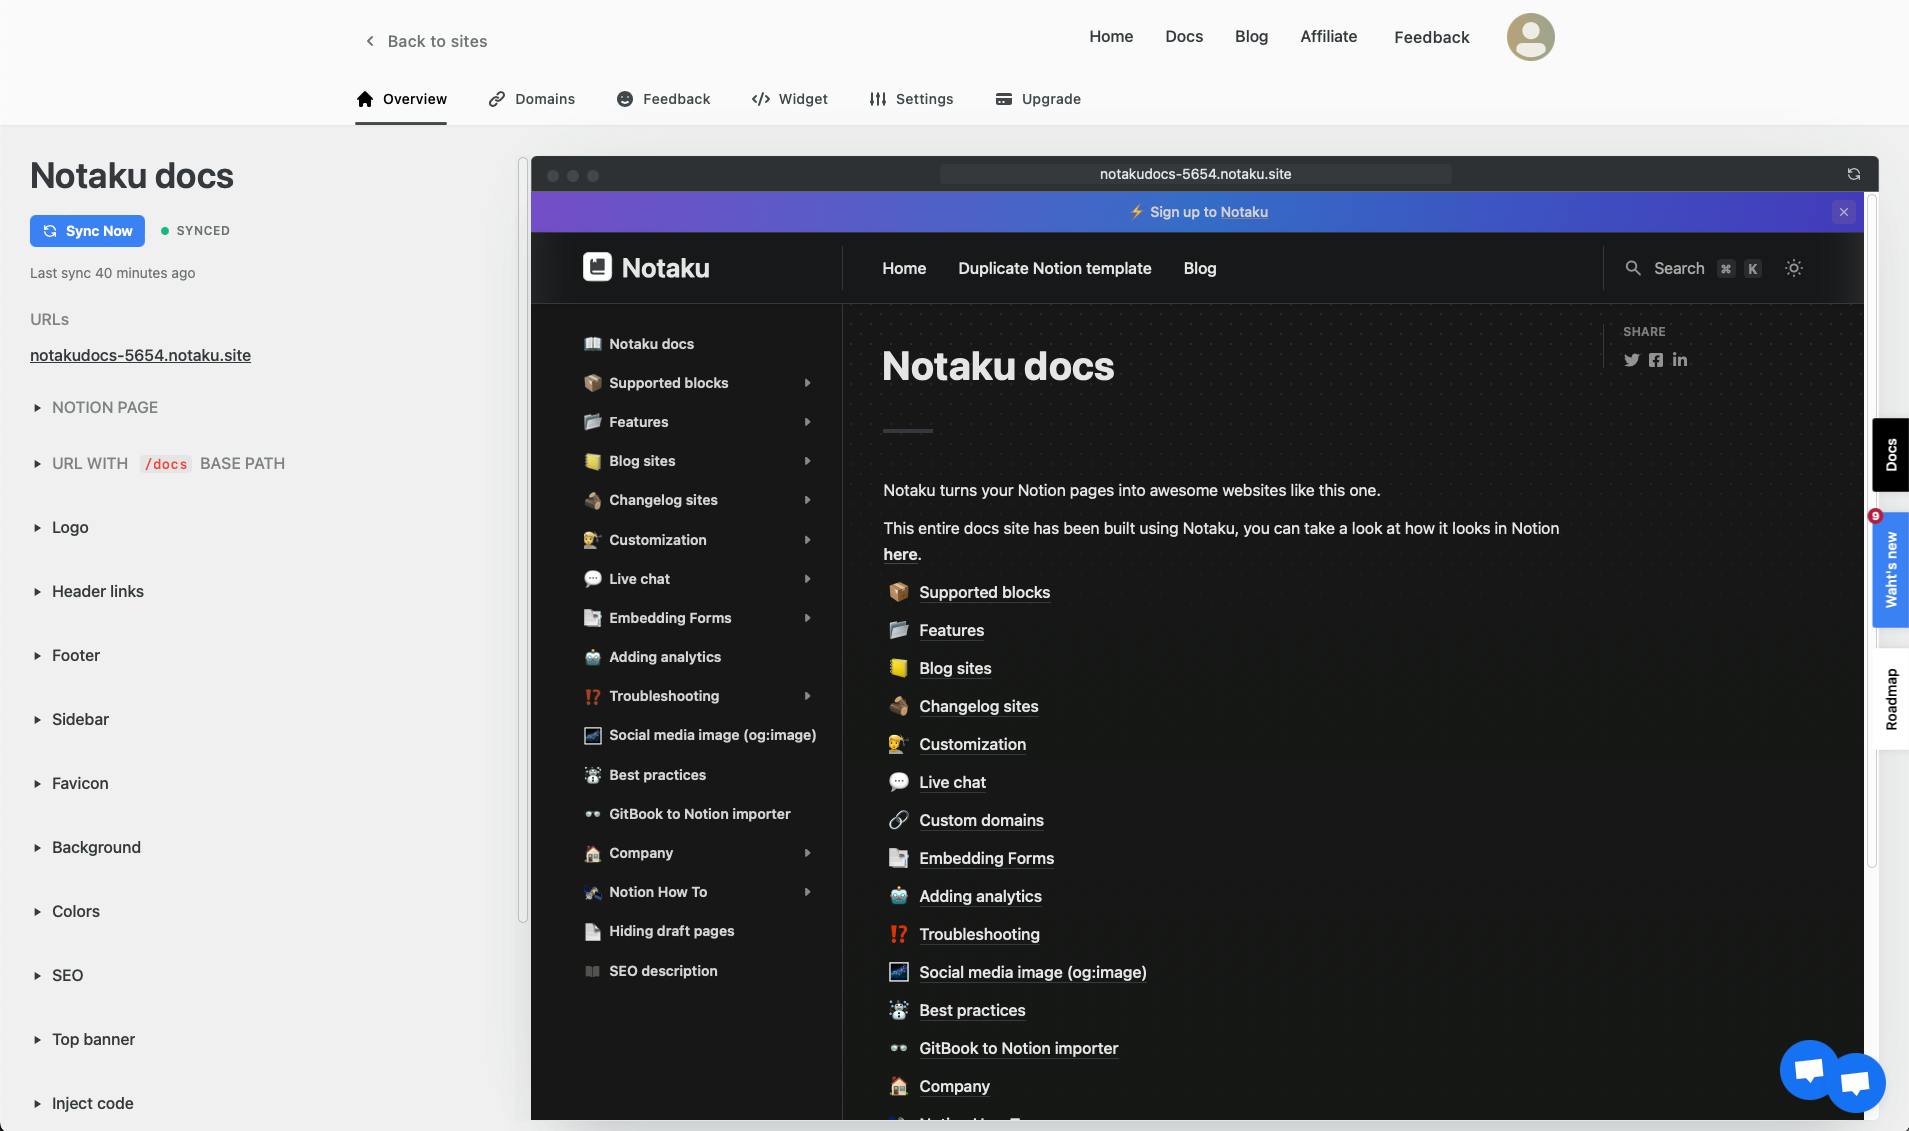Share page via Twitter icon
1909x1131 pixels.
[1631, 360]
